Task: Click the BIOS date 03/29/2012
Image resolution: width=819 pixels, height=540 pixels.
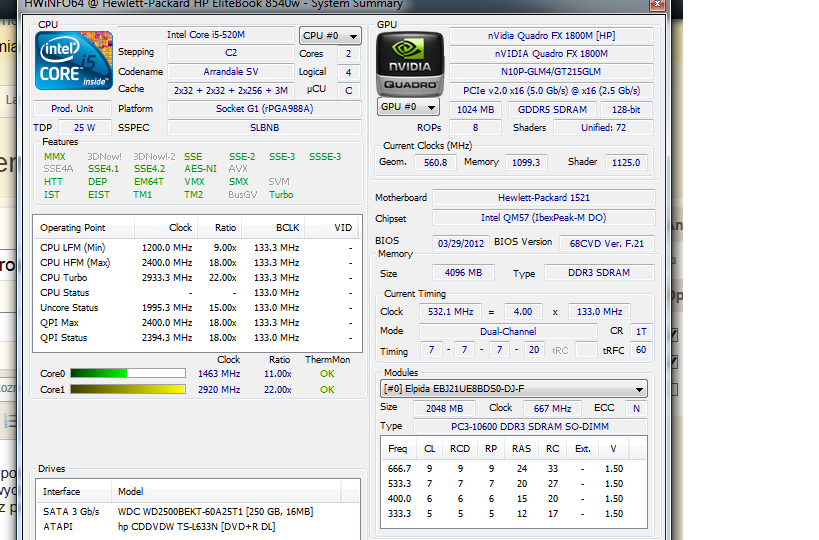Action: pos(461,243)
